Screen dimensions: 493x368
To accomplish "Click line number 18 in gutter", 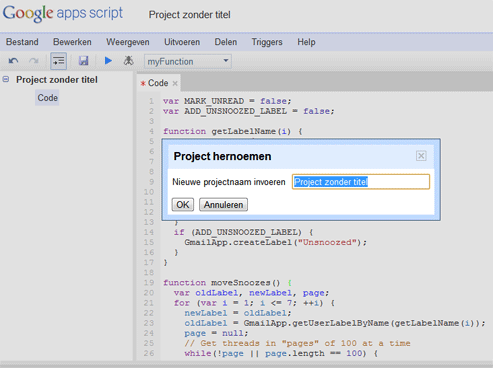I will pyautogui.click(x=149, y=273).
